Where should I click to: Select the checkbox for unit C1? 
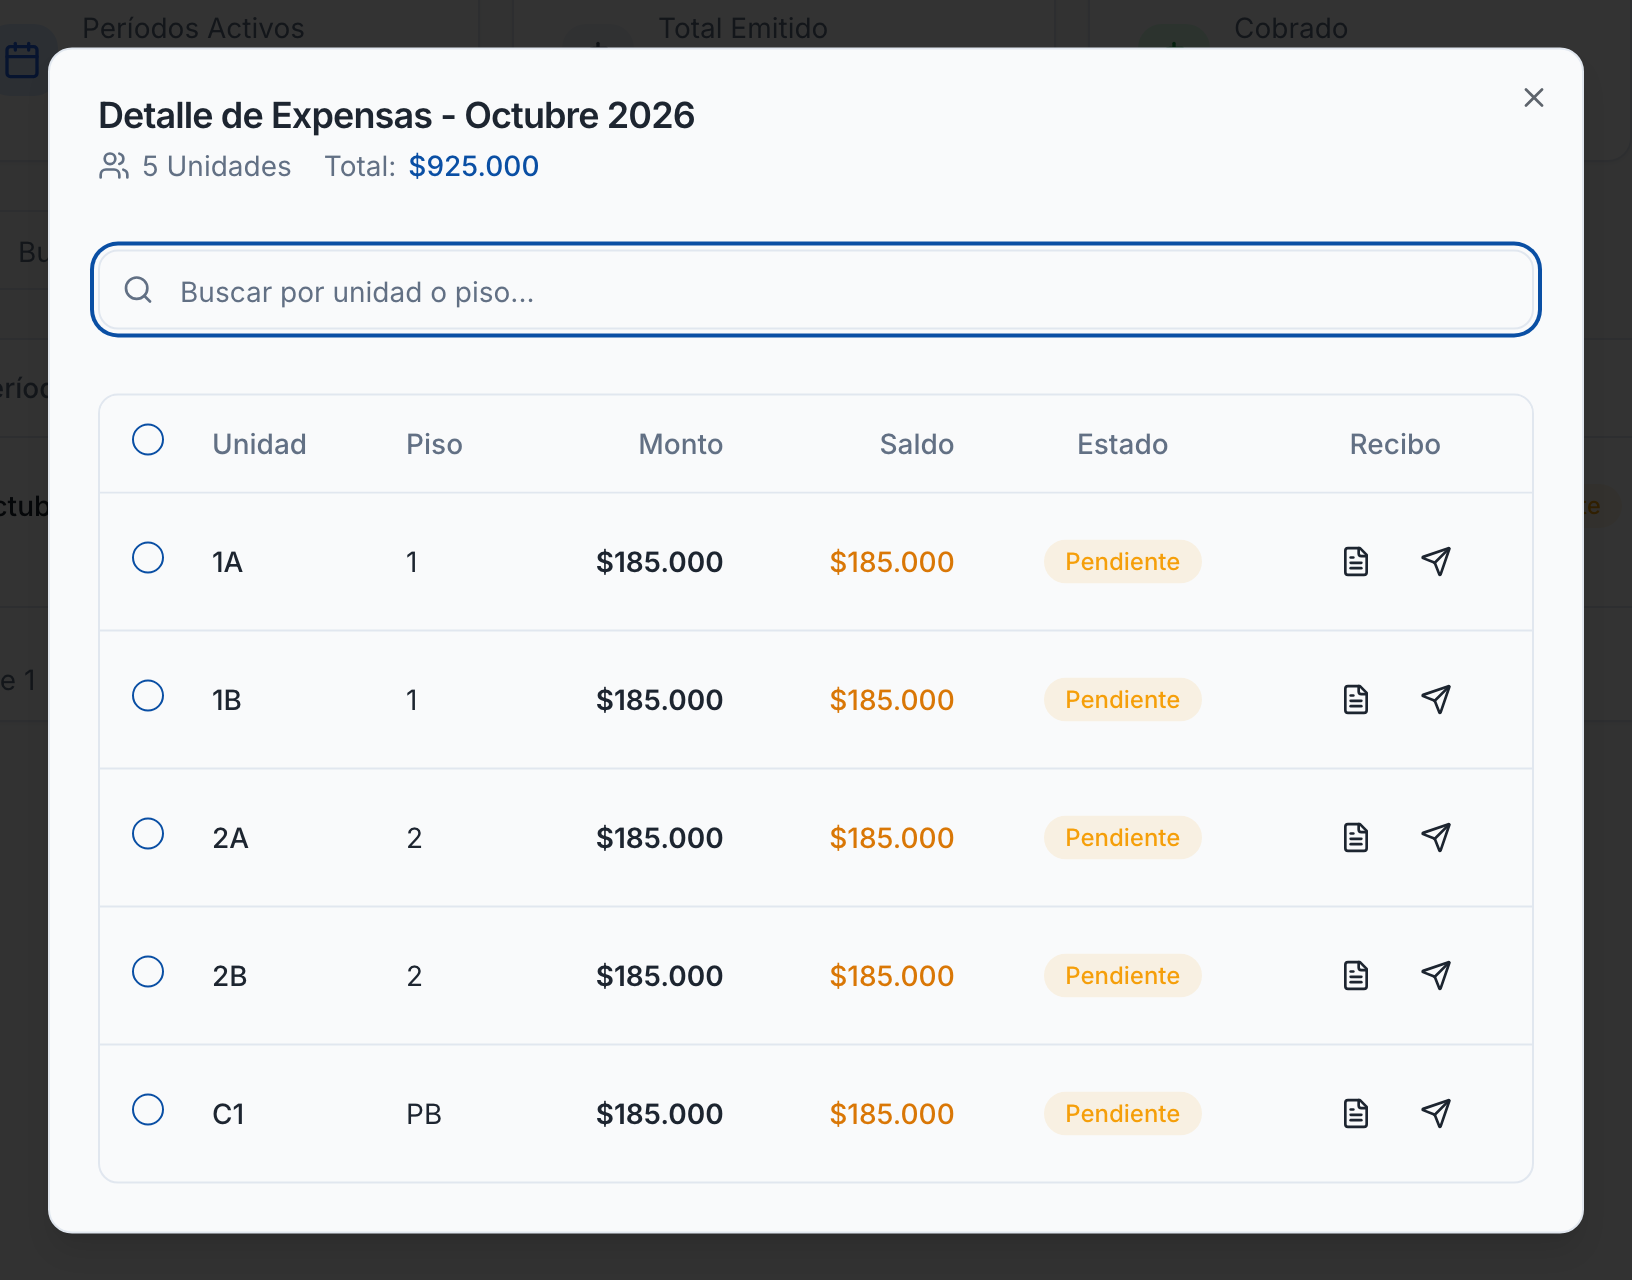148,1110
